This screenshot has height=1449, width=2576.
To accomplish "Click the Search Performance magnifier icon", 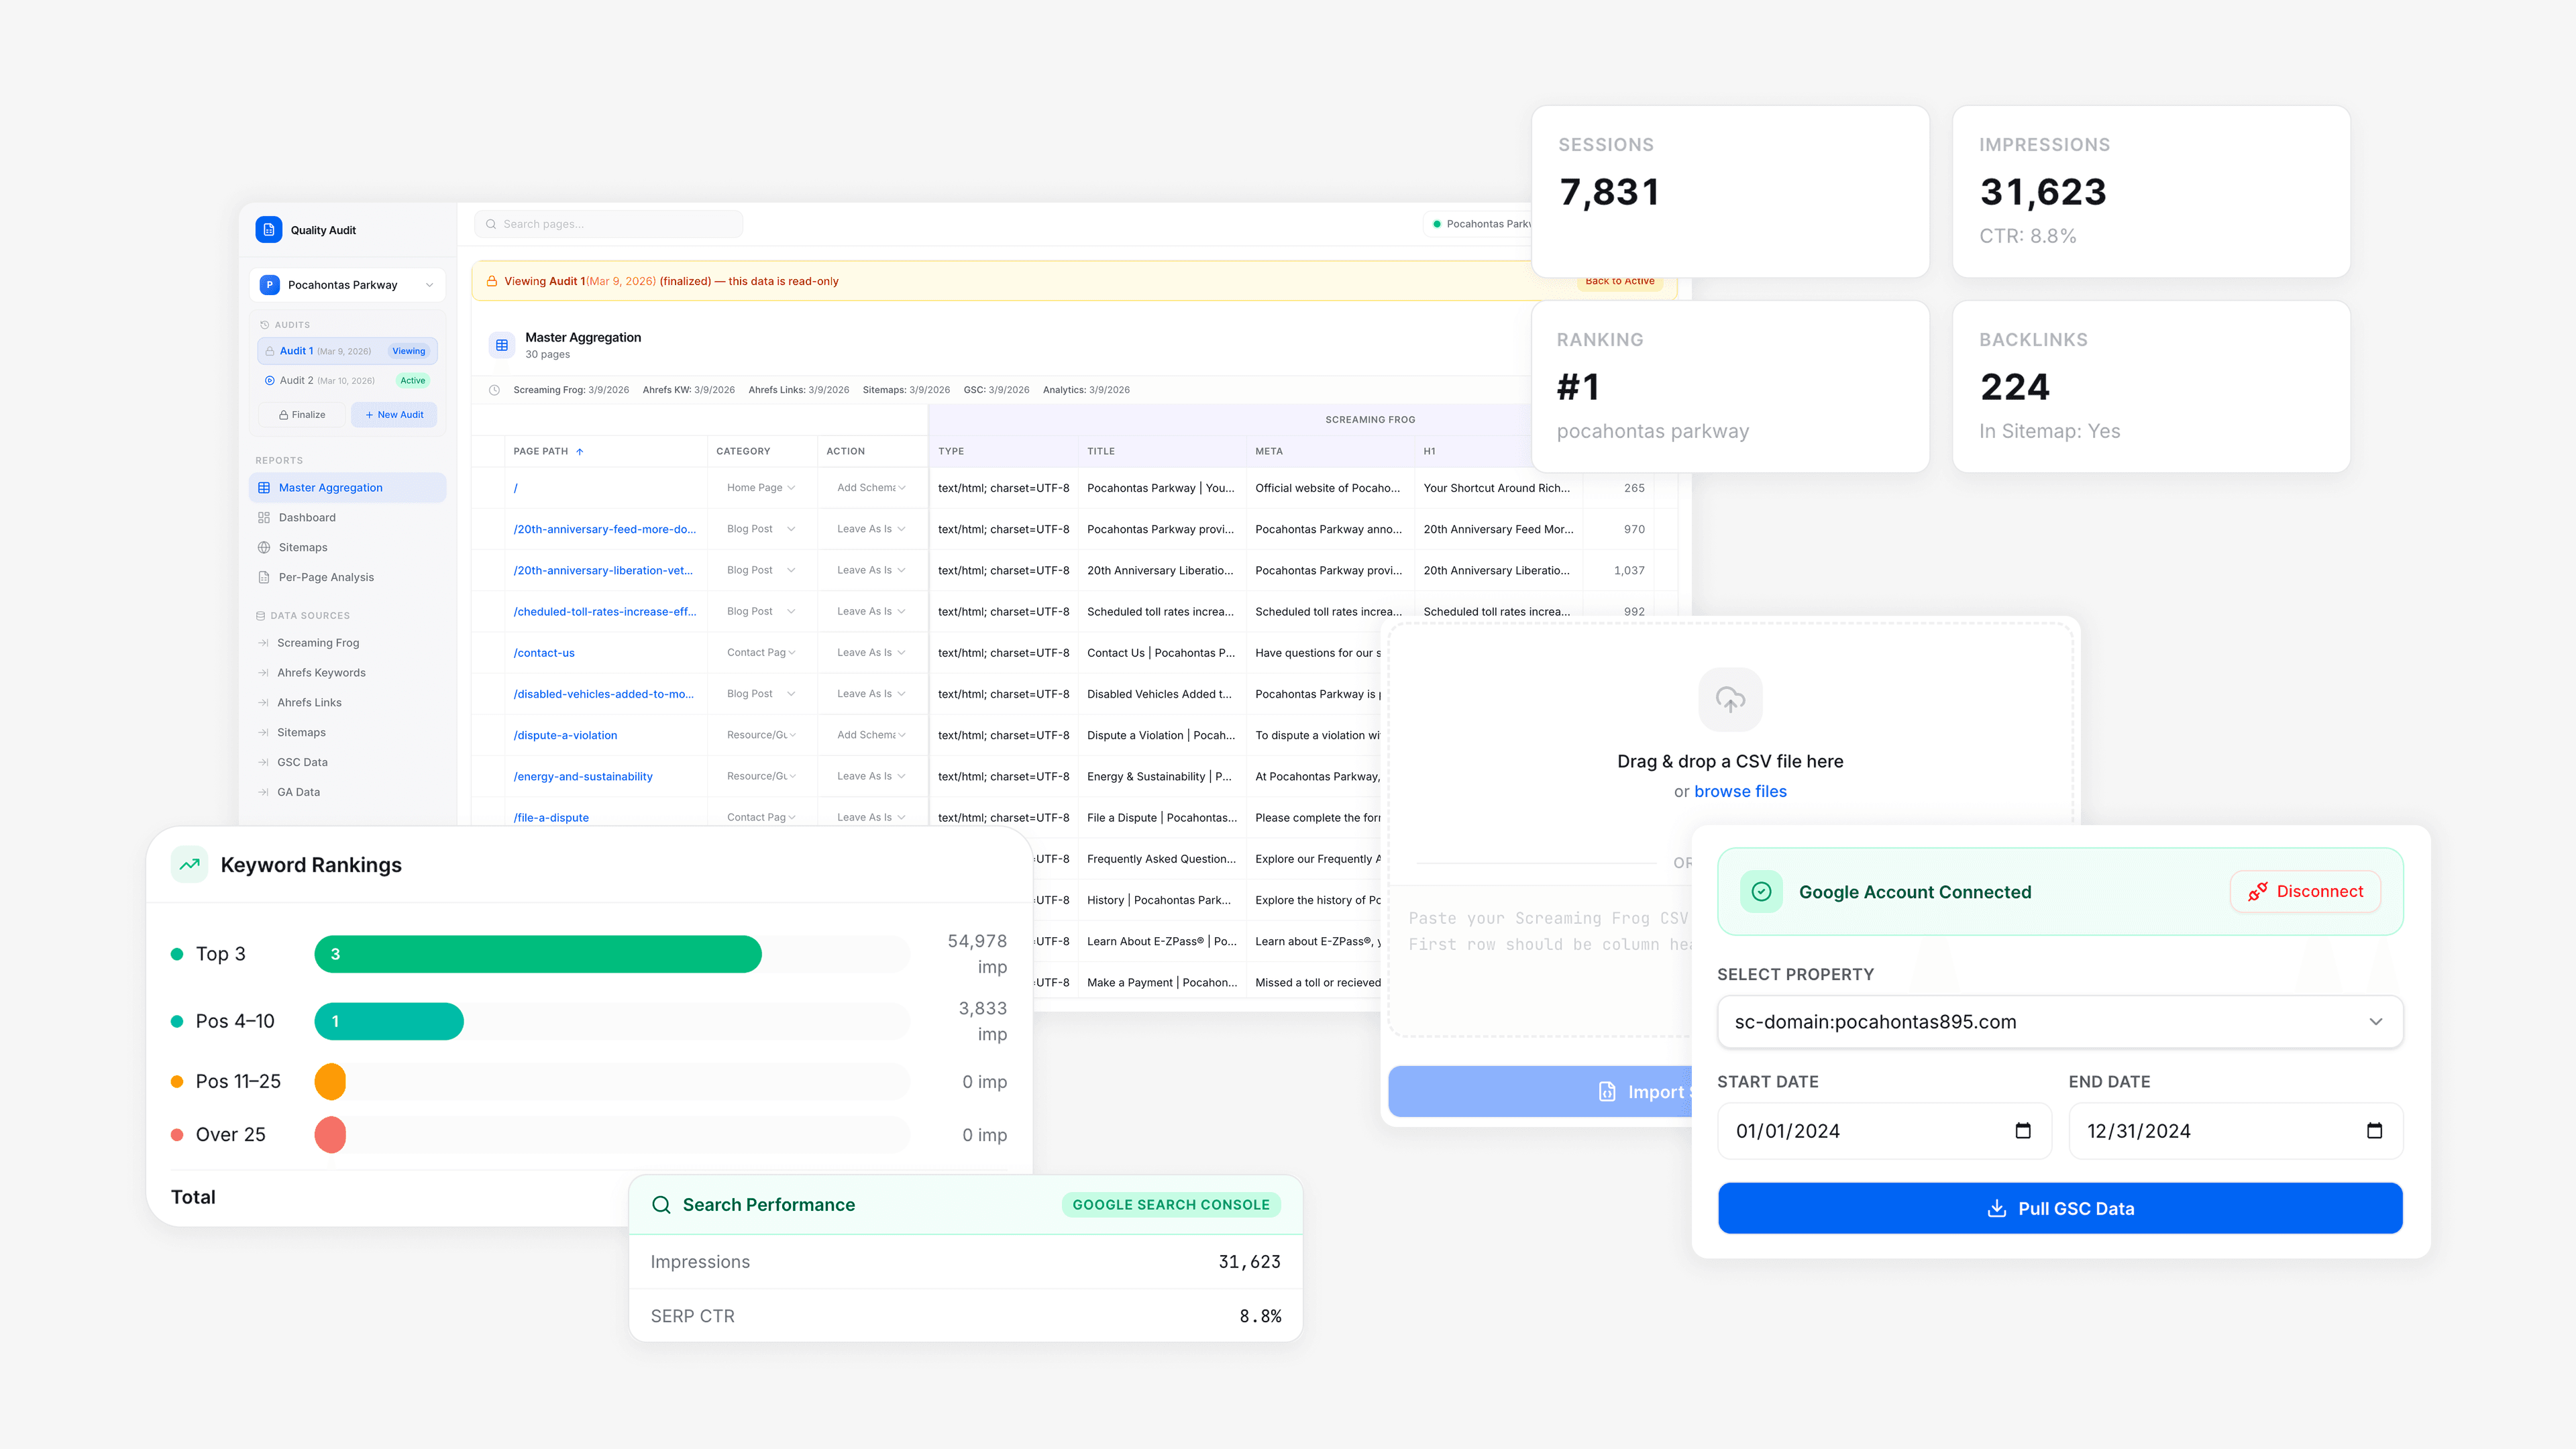I will click(661, 1205).
